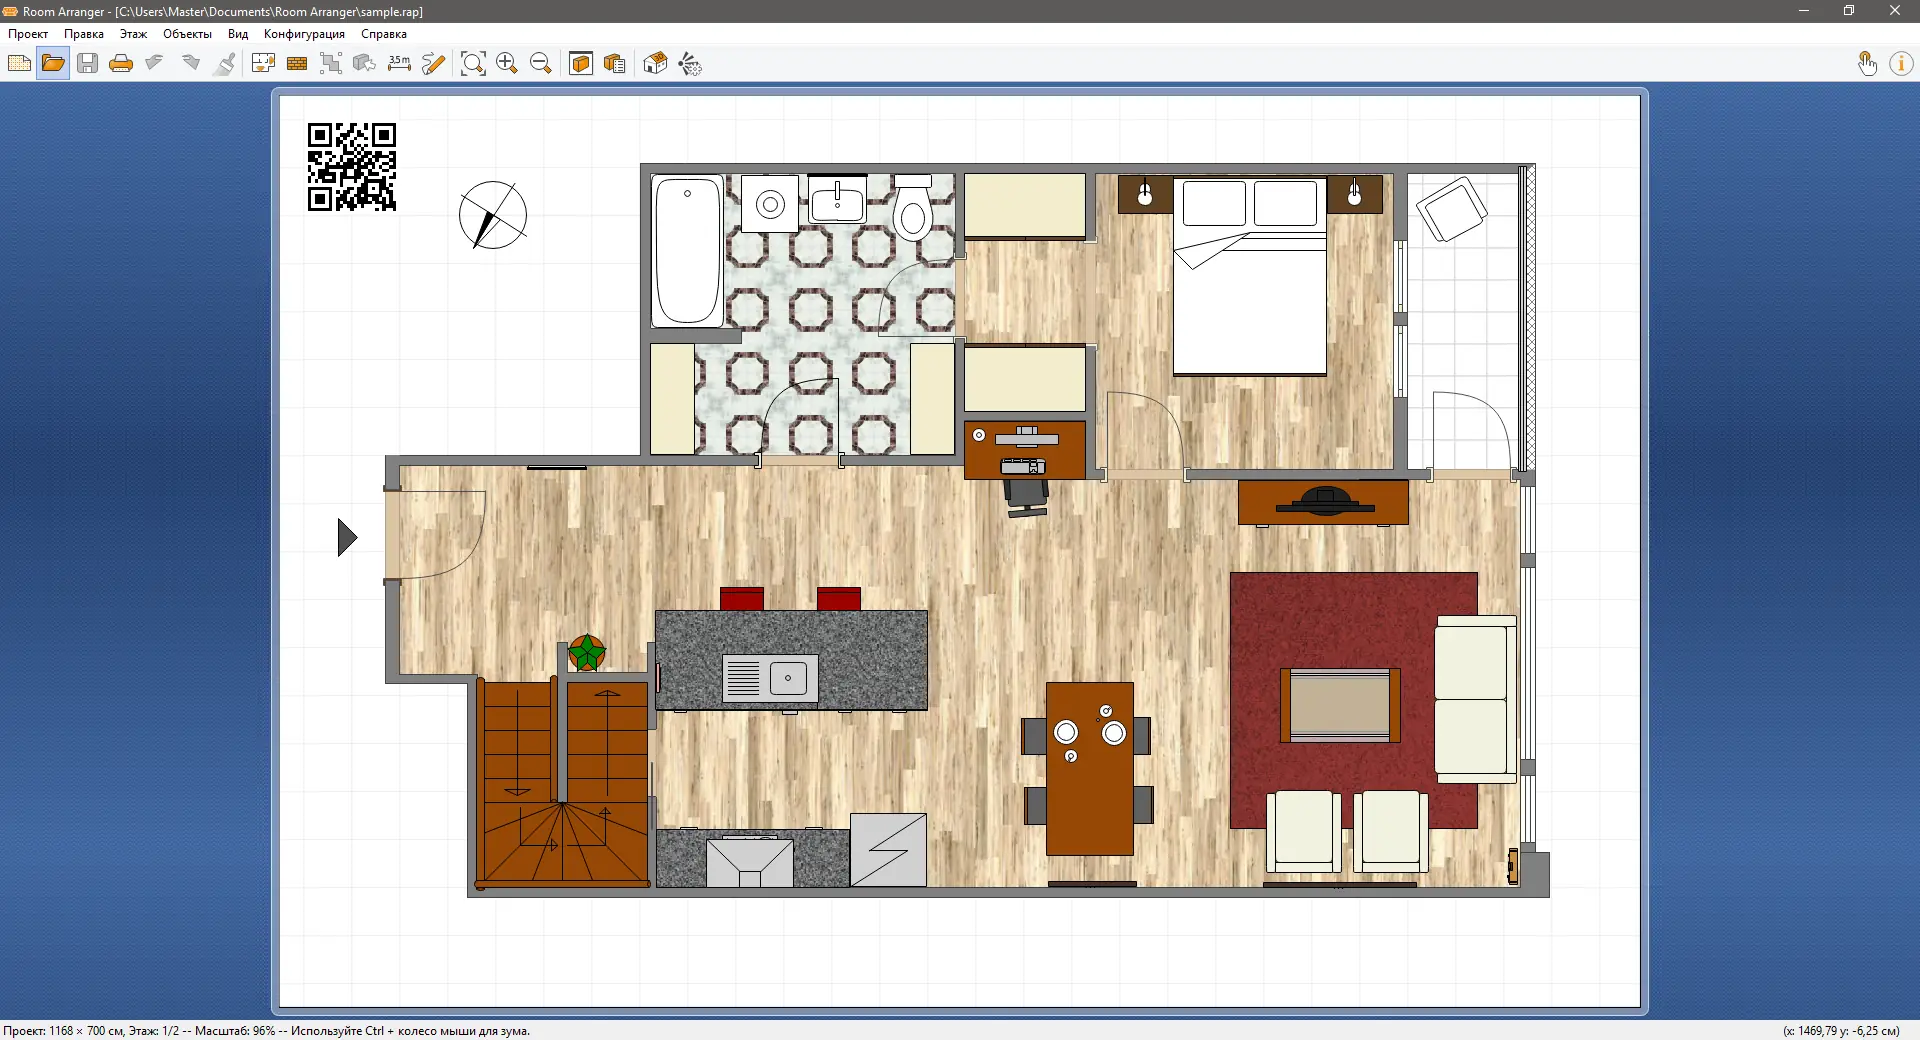Open the wall drawing tool
Viewport: 1920px width, 1040px height.
[296, 63]
